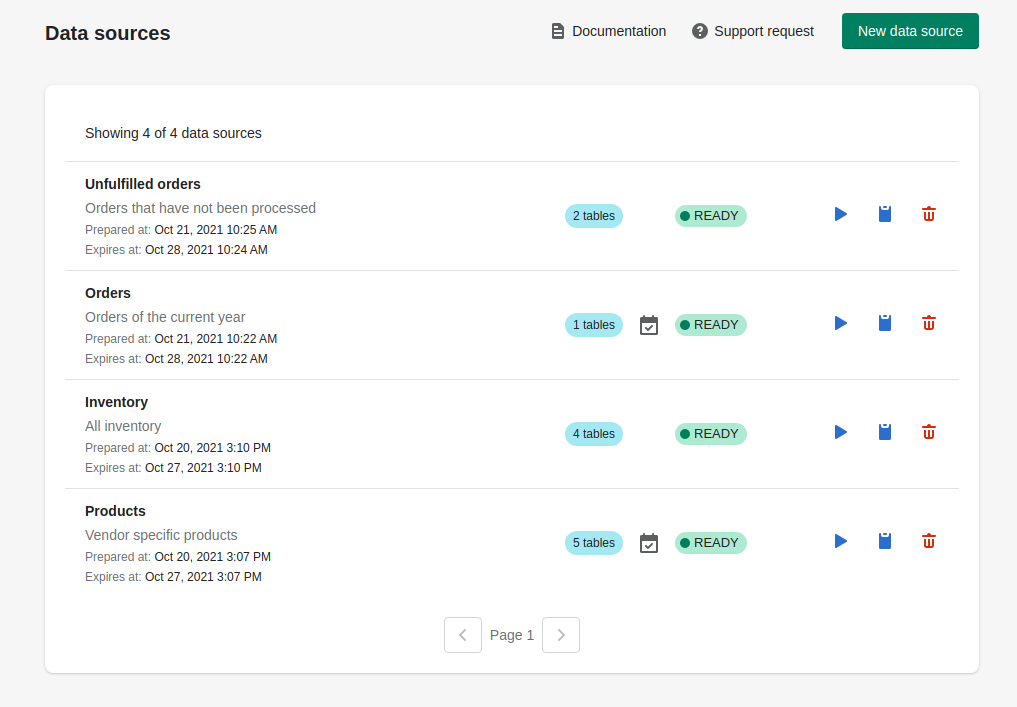1017x707 pixels.
Task: Delete the Inventory data source
Action: click(x=928, y=432)
